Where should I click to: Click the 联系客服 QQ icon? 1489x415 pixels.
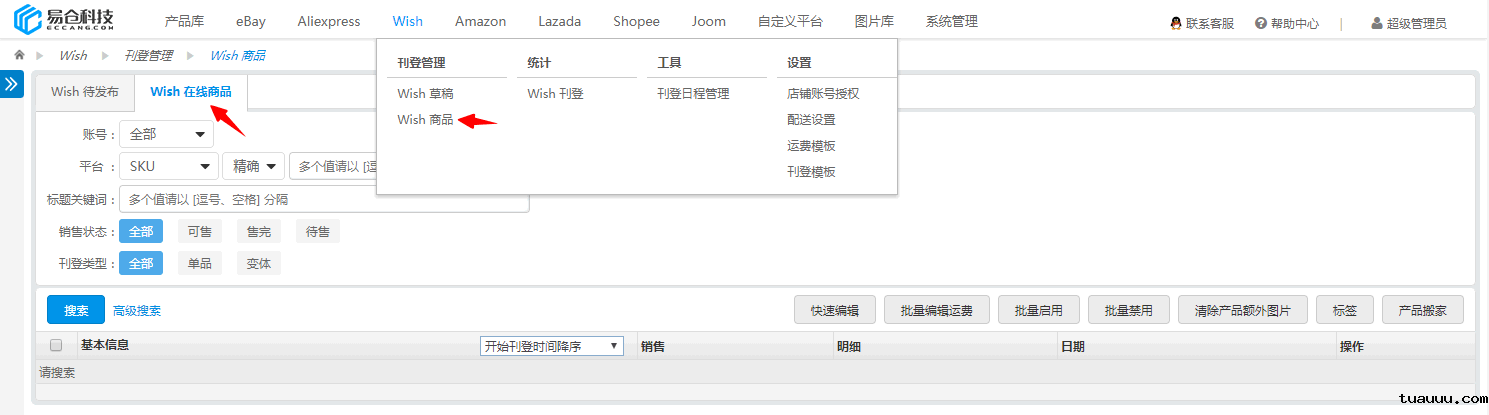click(1176, 23)
